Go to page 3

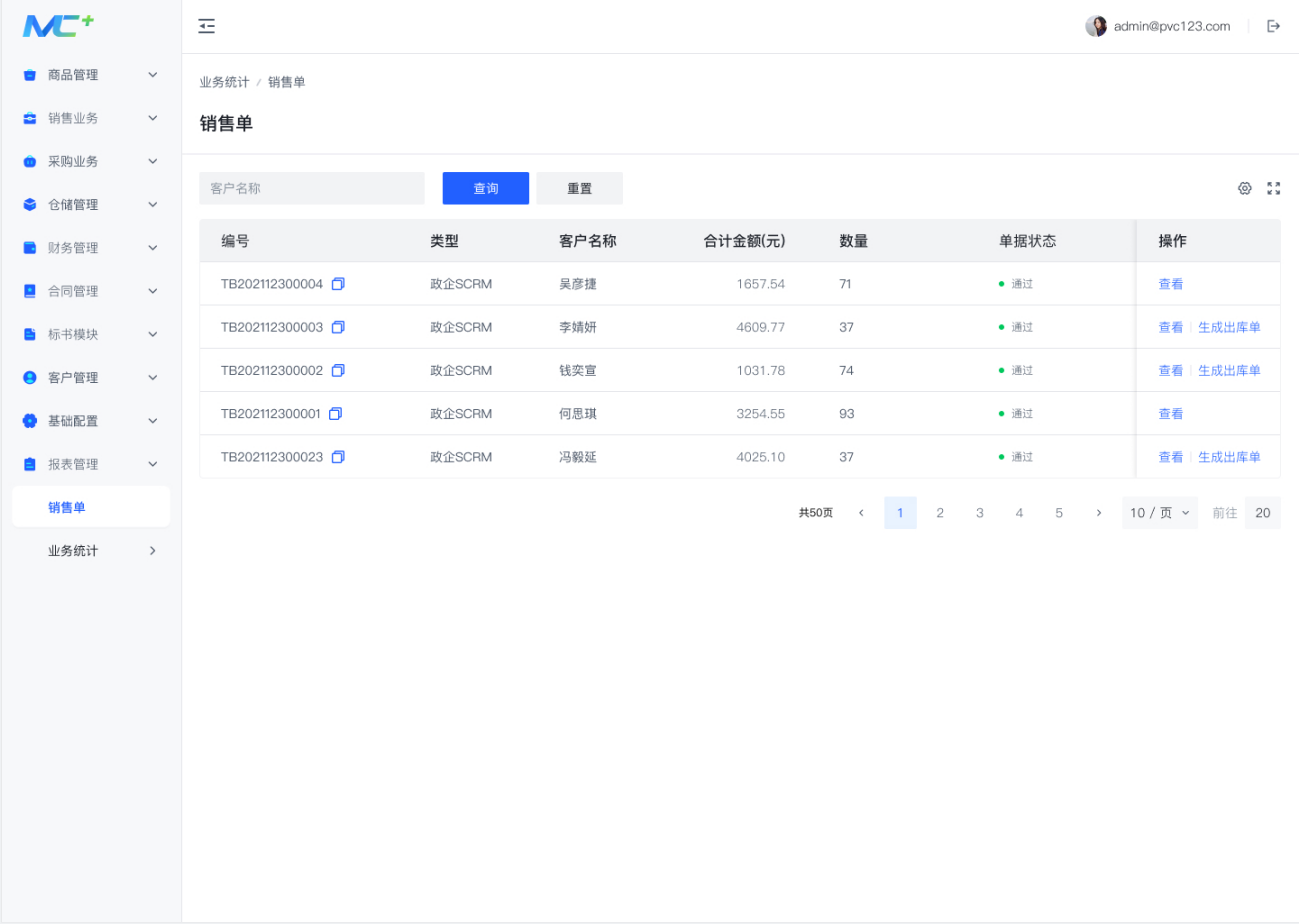click(x=979, y=513)
